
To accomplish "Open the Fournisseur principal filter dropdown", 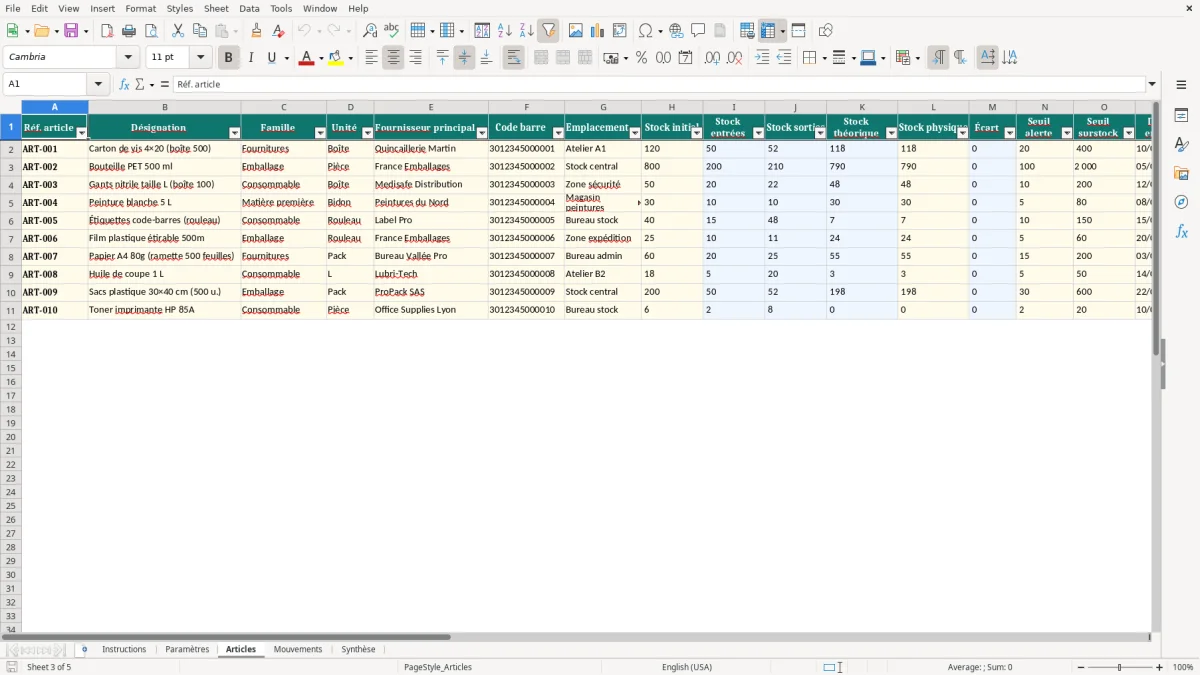I will 482,133.
